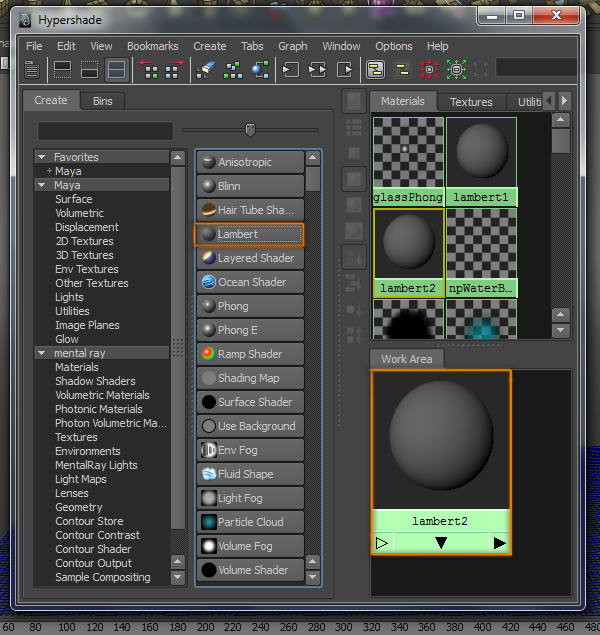Click the Input Connections toolbar icon

click(x=291, y=70)
